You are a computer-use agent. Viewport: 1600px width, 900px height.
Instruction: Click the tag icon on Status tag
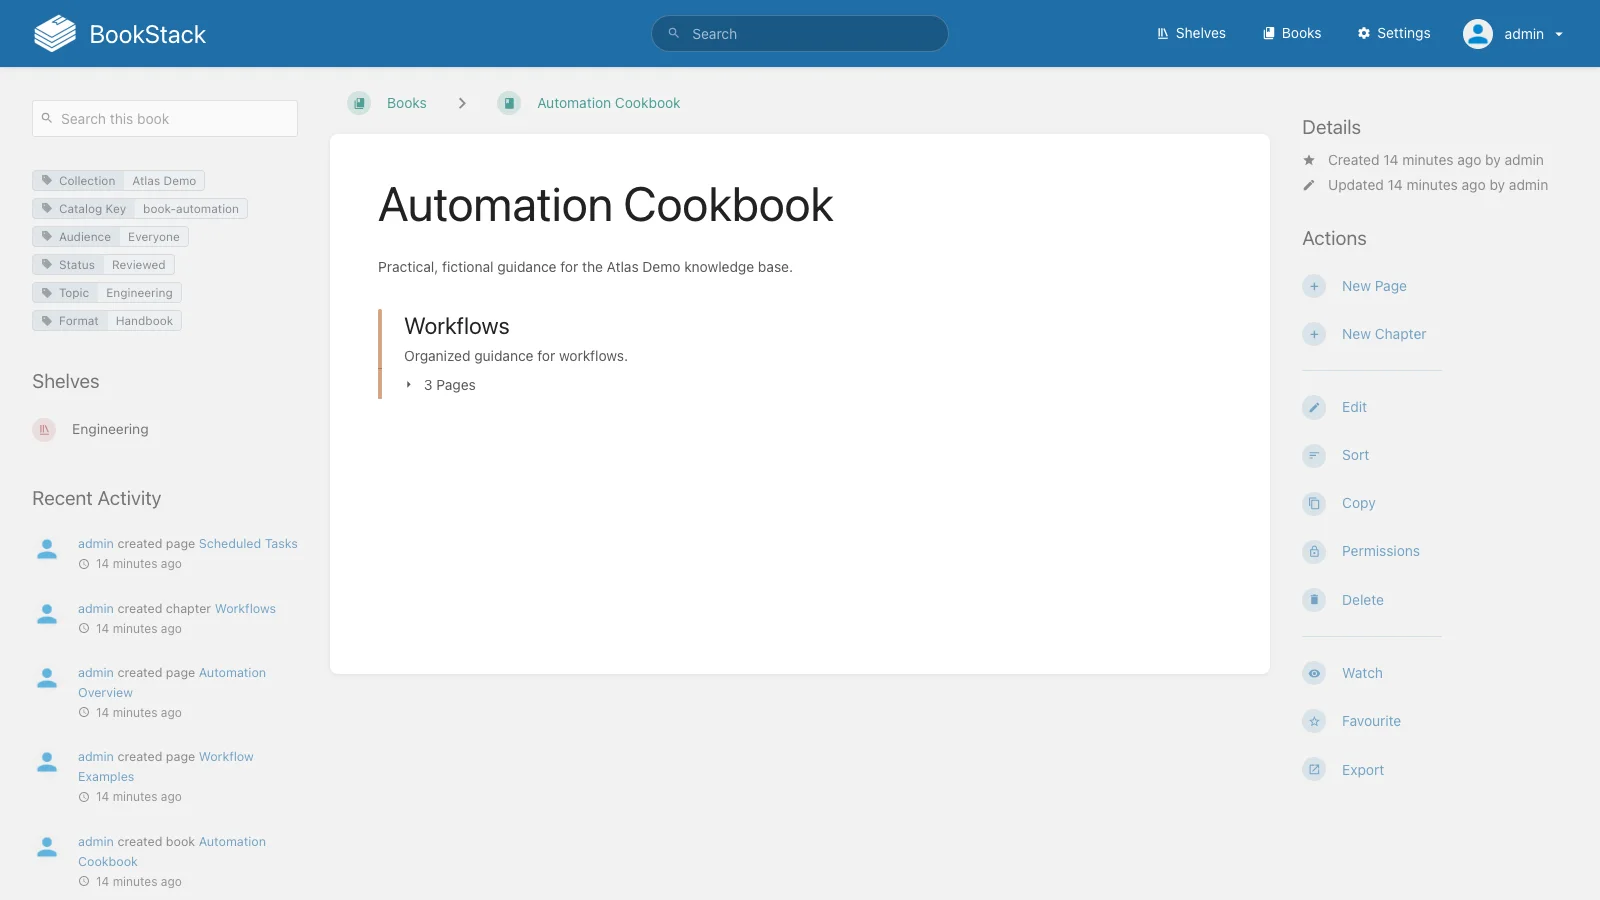pos(46,265)
